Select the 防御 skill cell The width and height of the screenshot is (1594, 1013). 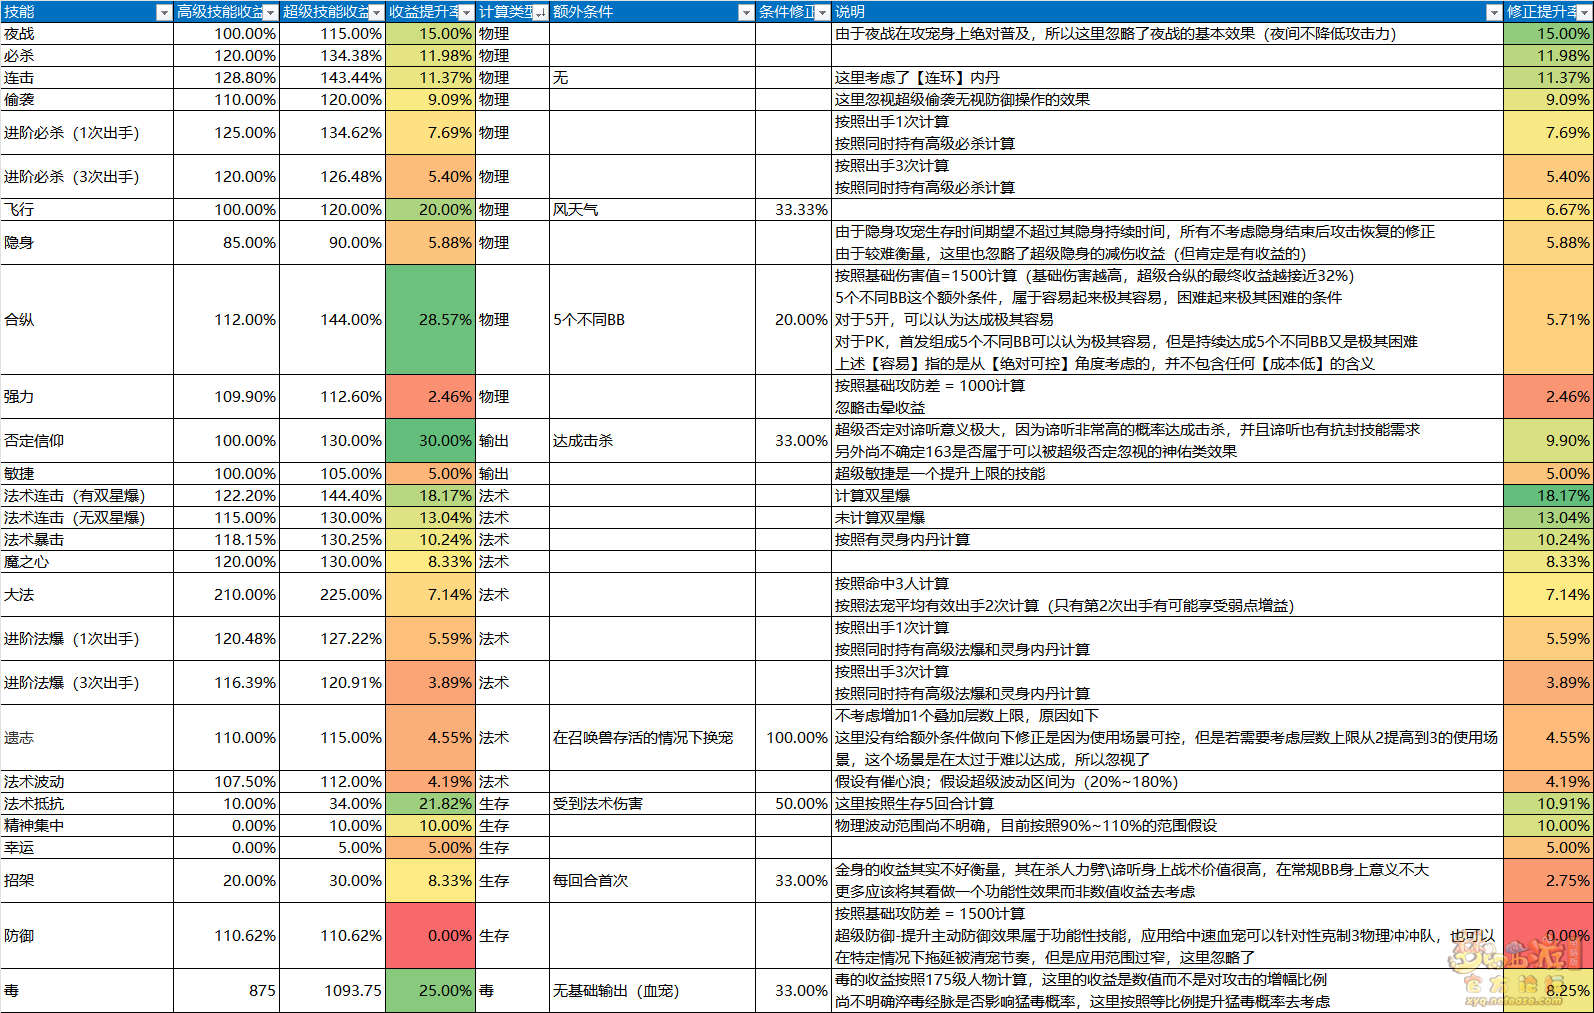(x=87, y=936)
